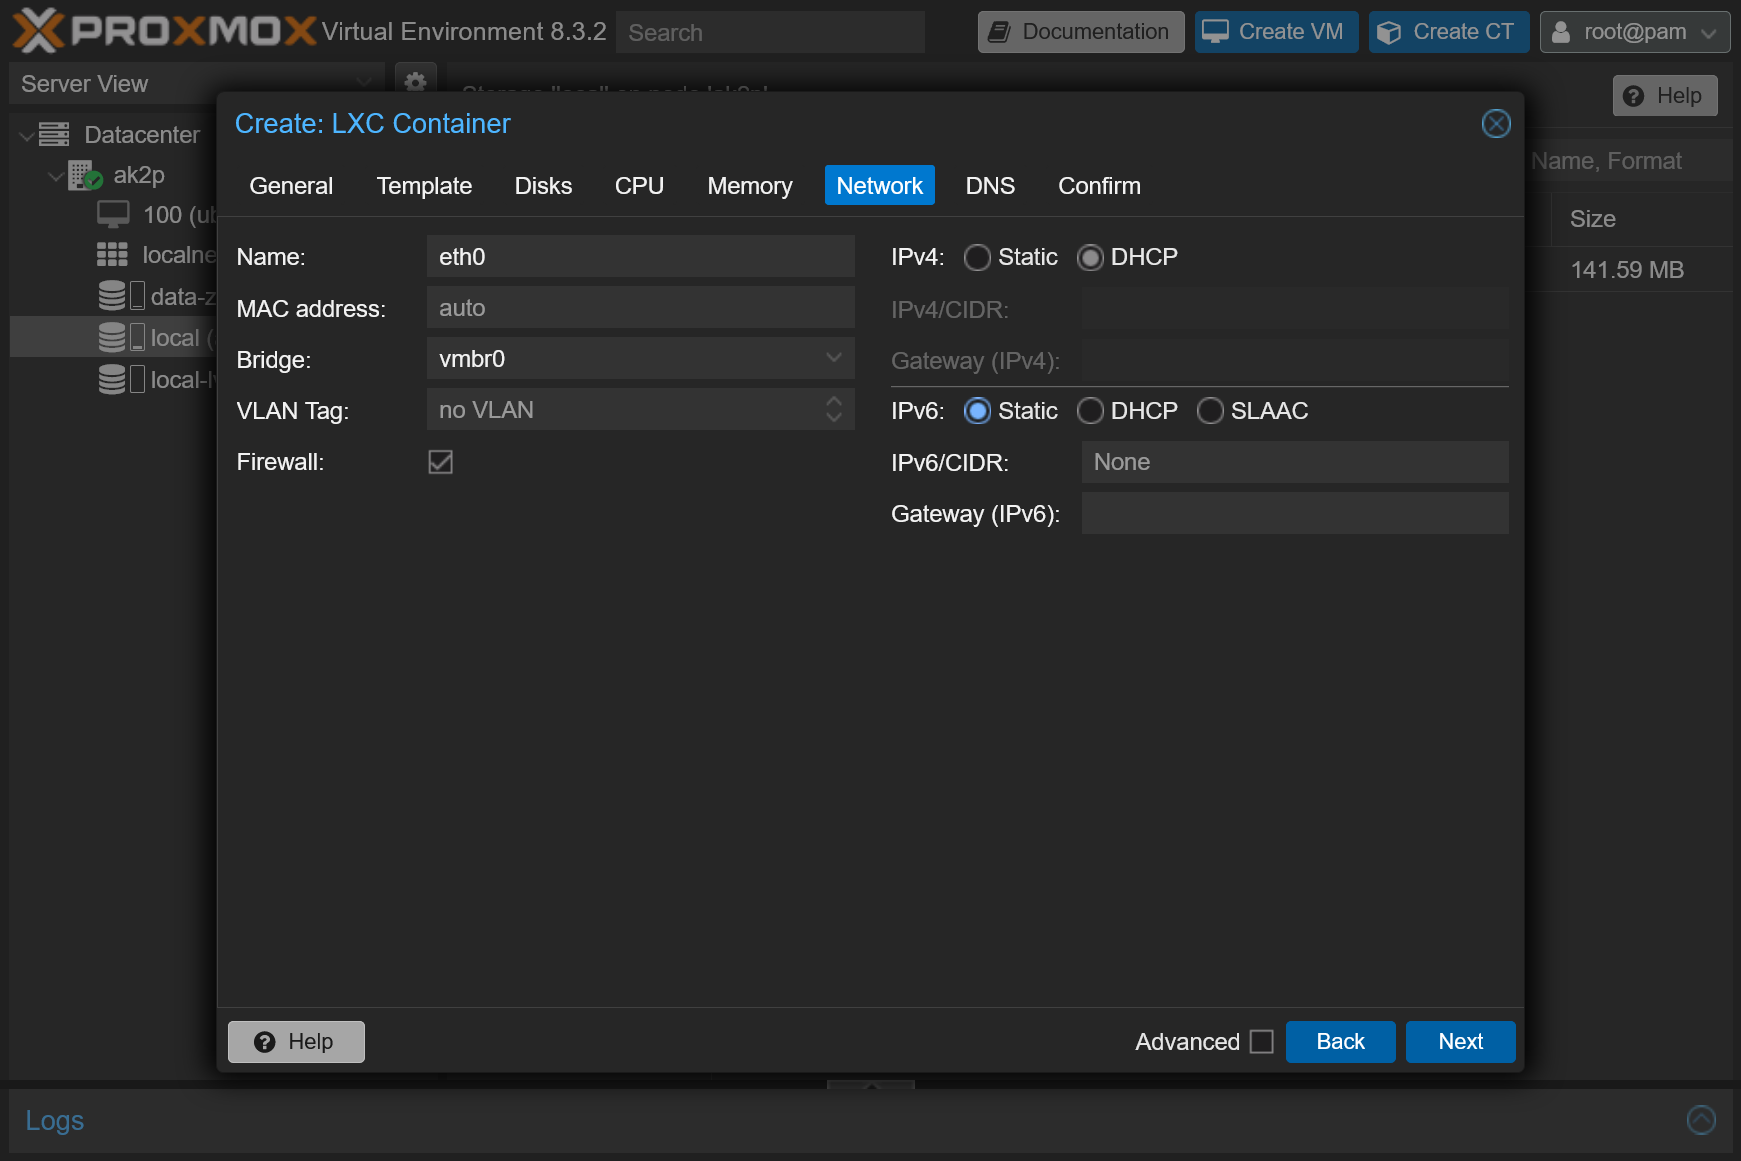This screenshot has width=1741, height=1161.
Task: Click the VLAN Tag spinner arrows
Action: [833, 409]
